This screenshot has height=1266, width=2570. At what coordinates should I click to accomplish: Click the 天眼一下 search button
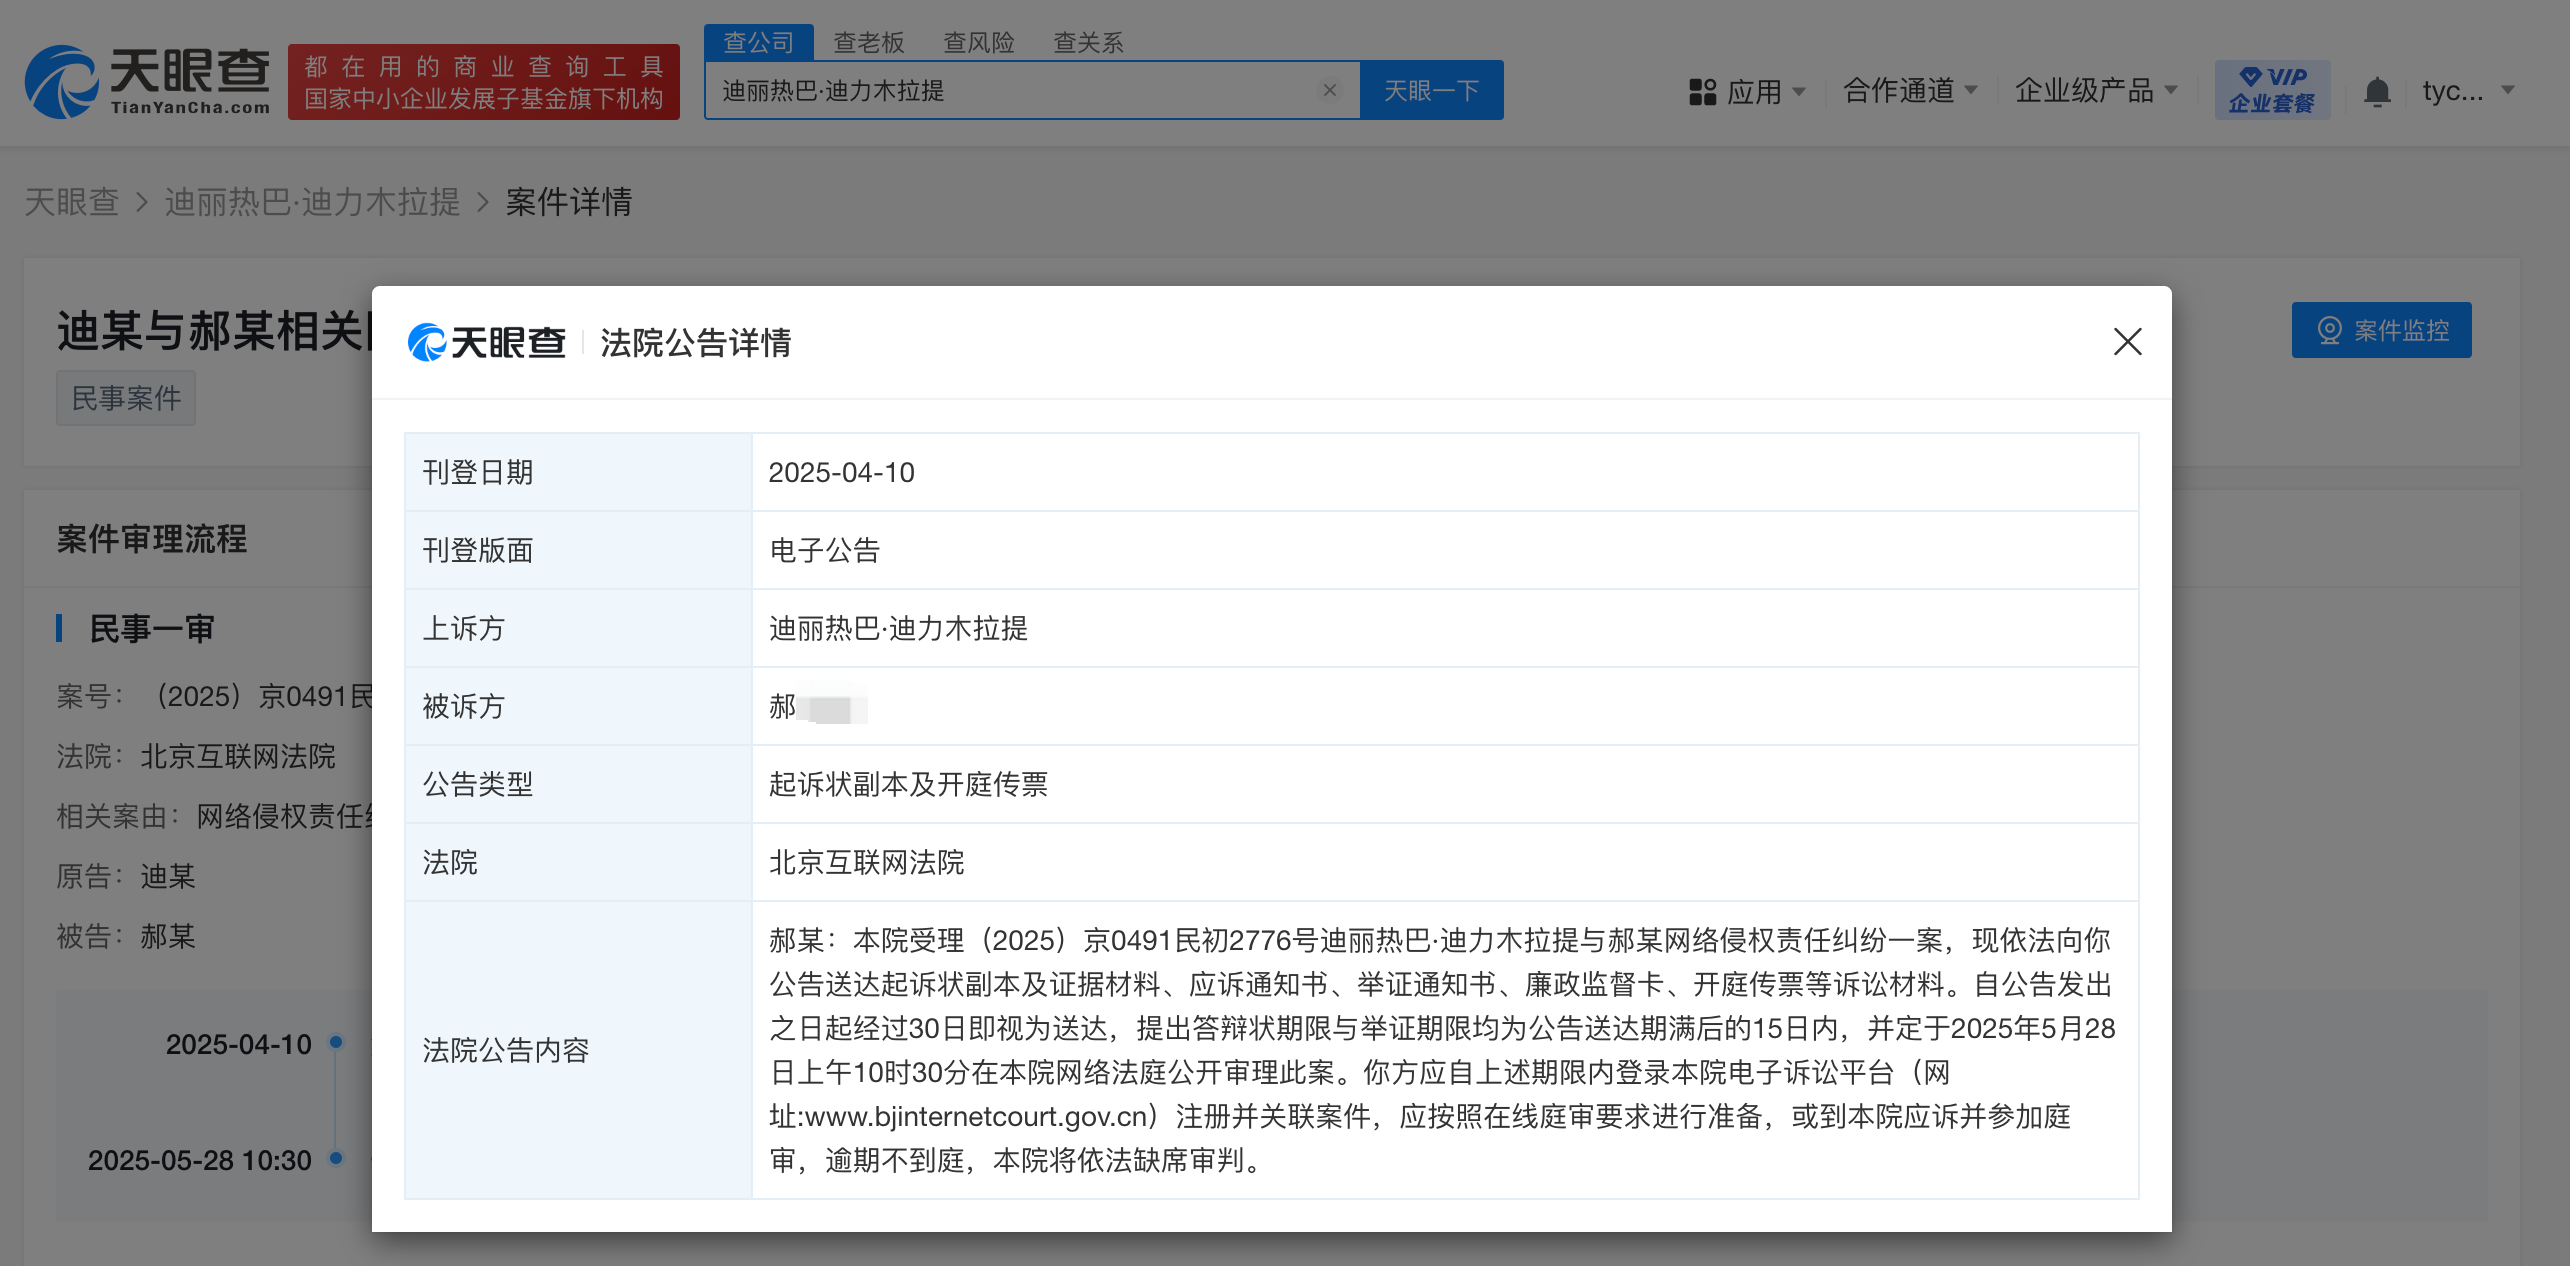1431,90
